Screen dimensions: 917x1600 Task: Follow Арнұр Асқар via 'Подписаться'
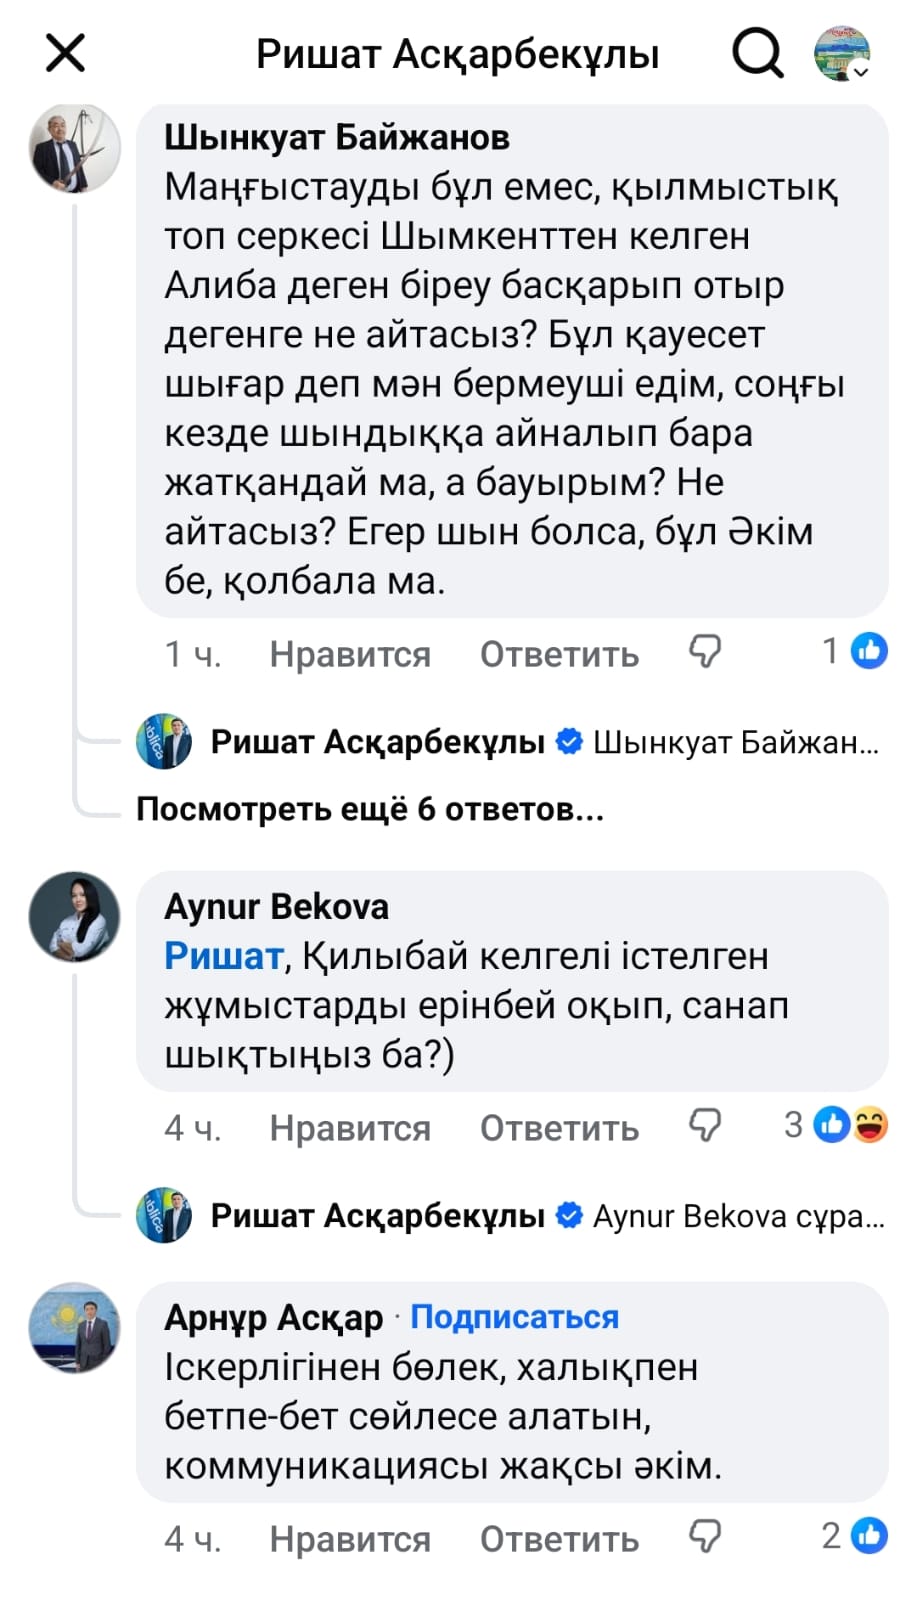point(514,1317)
